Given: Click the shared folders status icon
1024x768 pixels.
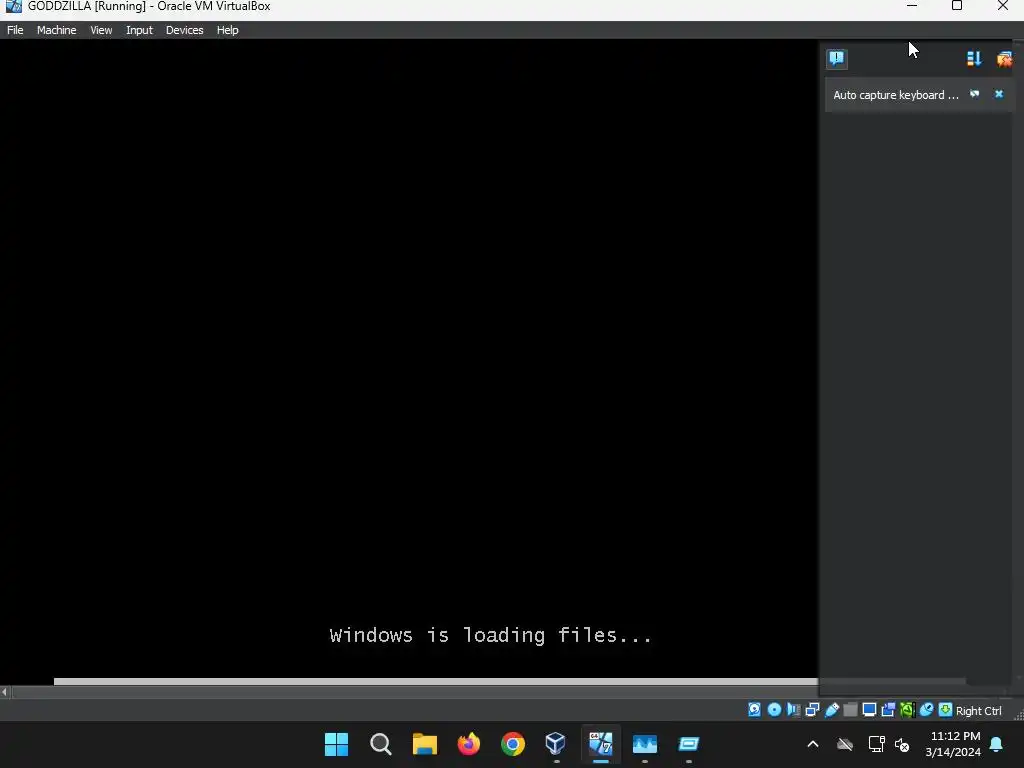Looking at the screenshot, I should [850, 710].
